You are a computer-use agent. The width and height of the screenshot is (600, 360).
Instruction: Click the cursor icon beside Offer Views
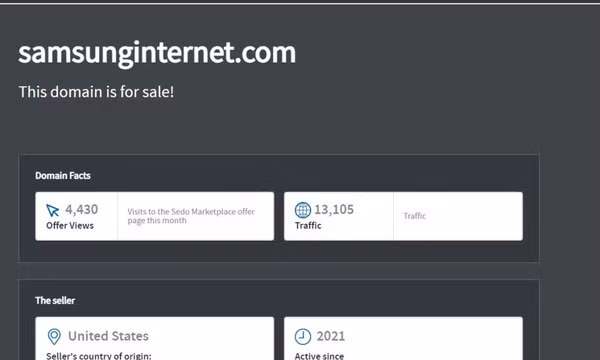[53, 210]
